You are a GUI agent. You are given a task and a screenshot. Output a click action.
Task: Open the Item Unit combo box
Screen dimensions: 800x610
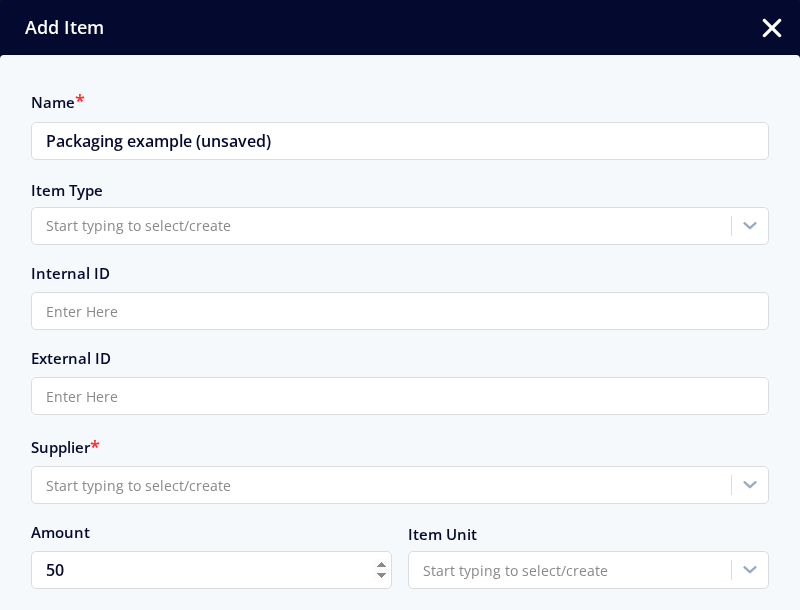(588, 570)
